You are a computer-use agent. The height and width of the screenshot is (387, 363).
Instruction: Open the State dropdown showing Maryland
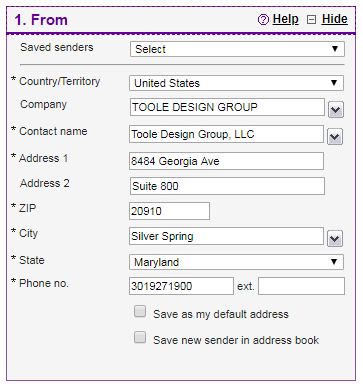(236, 262)
